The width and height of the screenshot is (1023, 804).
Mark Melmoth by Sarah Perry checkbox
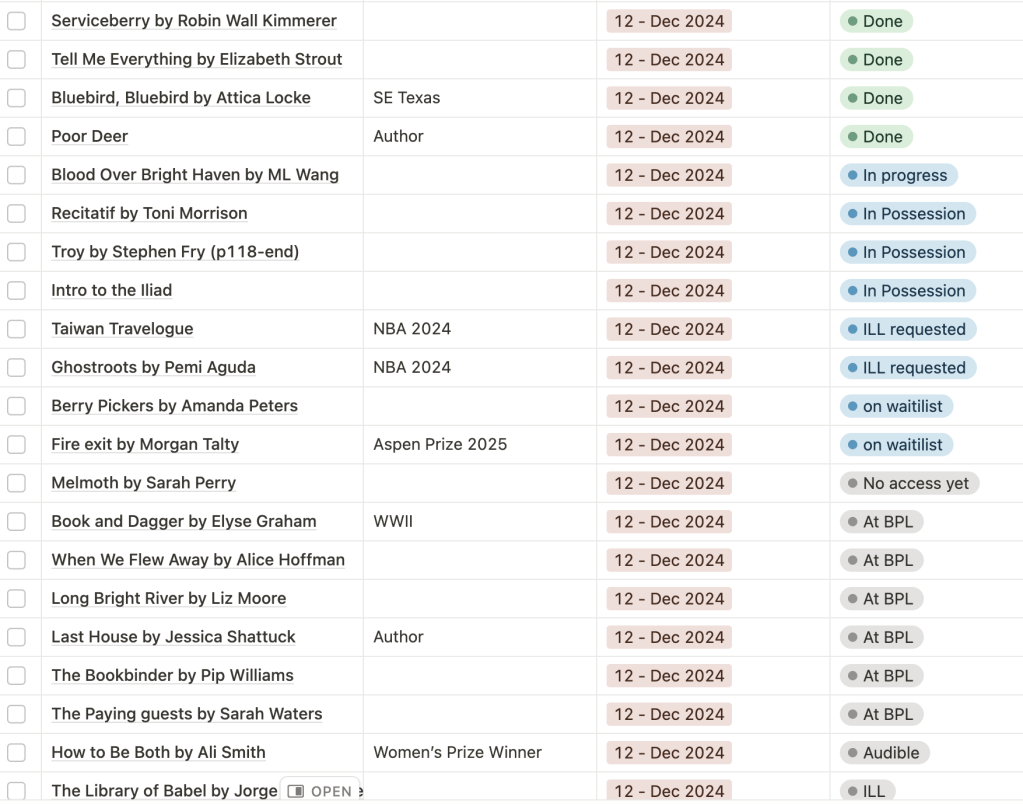coord(16,483)
